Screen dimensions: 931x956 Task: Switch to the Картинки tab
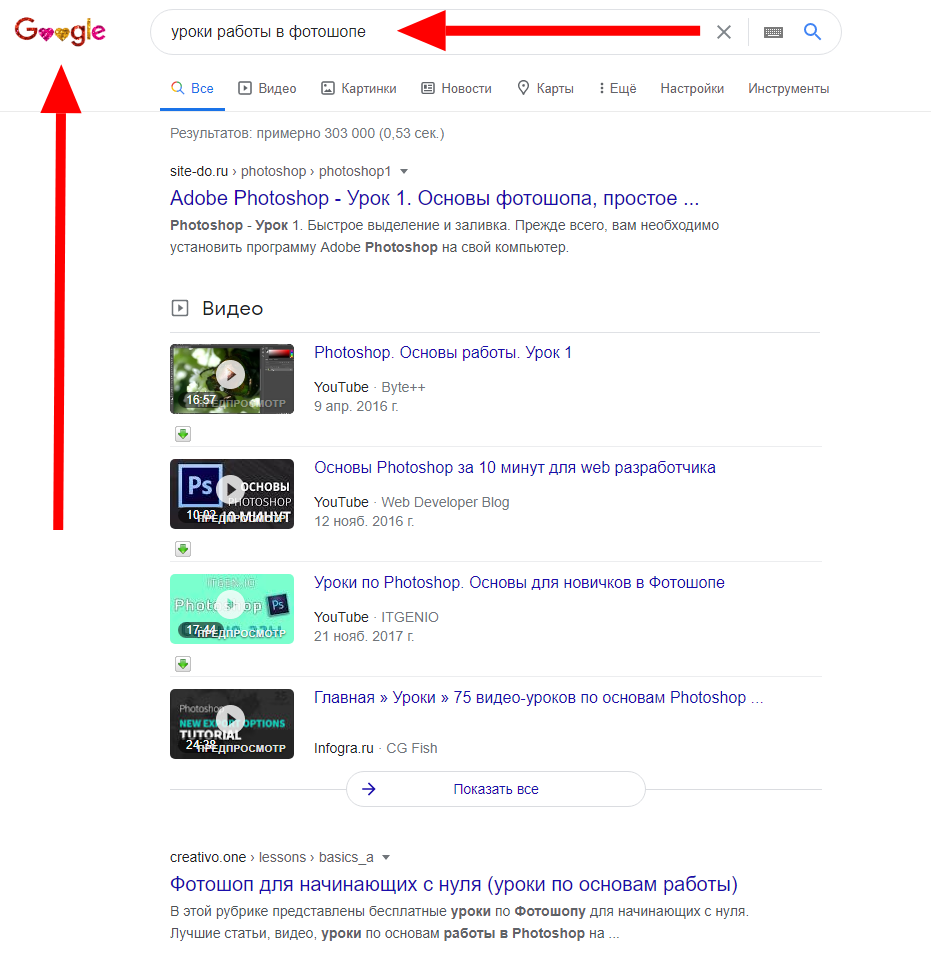tap(358, 88)
